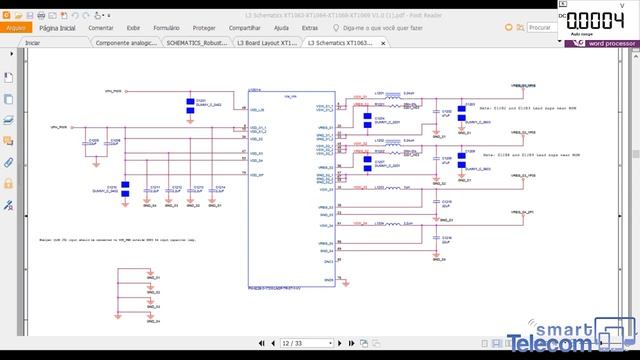Viewport: 640px width, 360px height.
Task: Go to the last page
Action: coord(351,344)
